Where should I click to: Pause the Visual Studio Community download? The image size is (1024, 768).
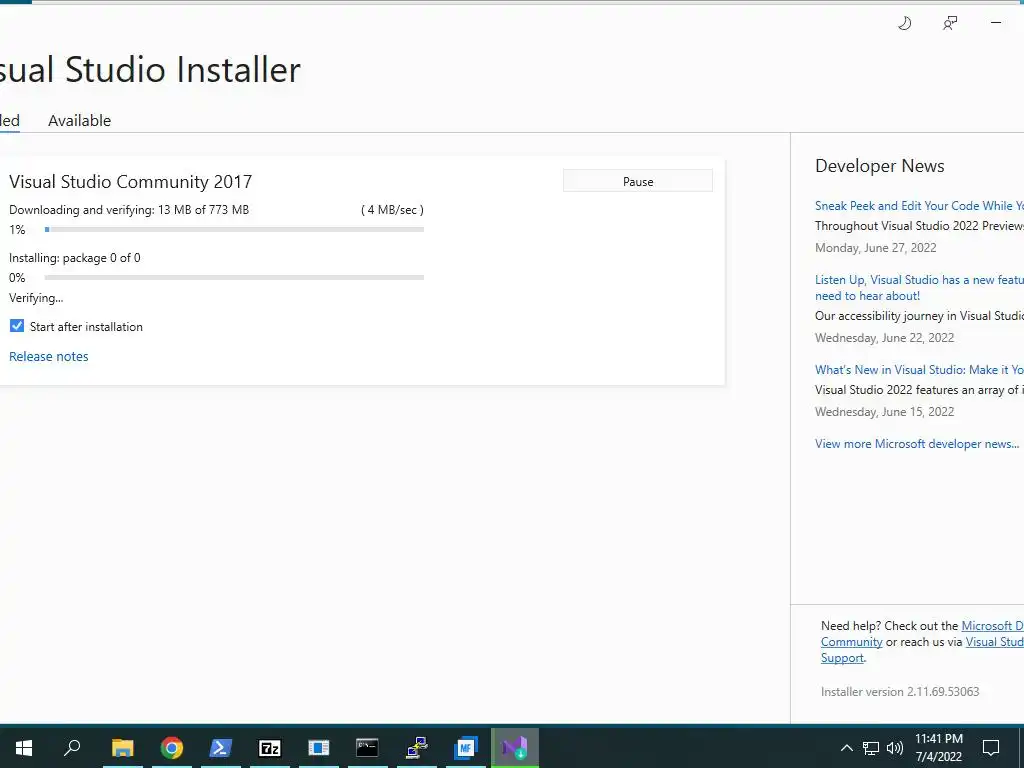coord(637,181)
